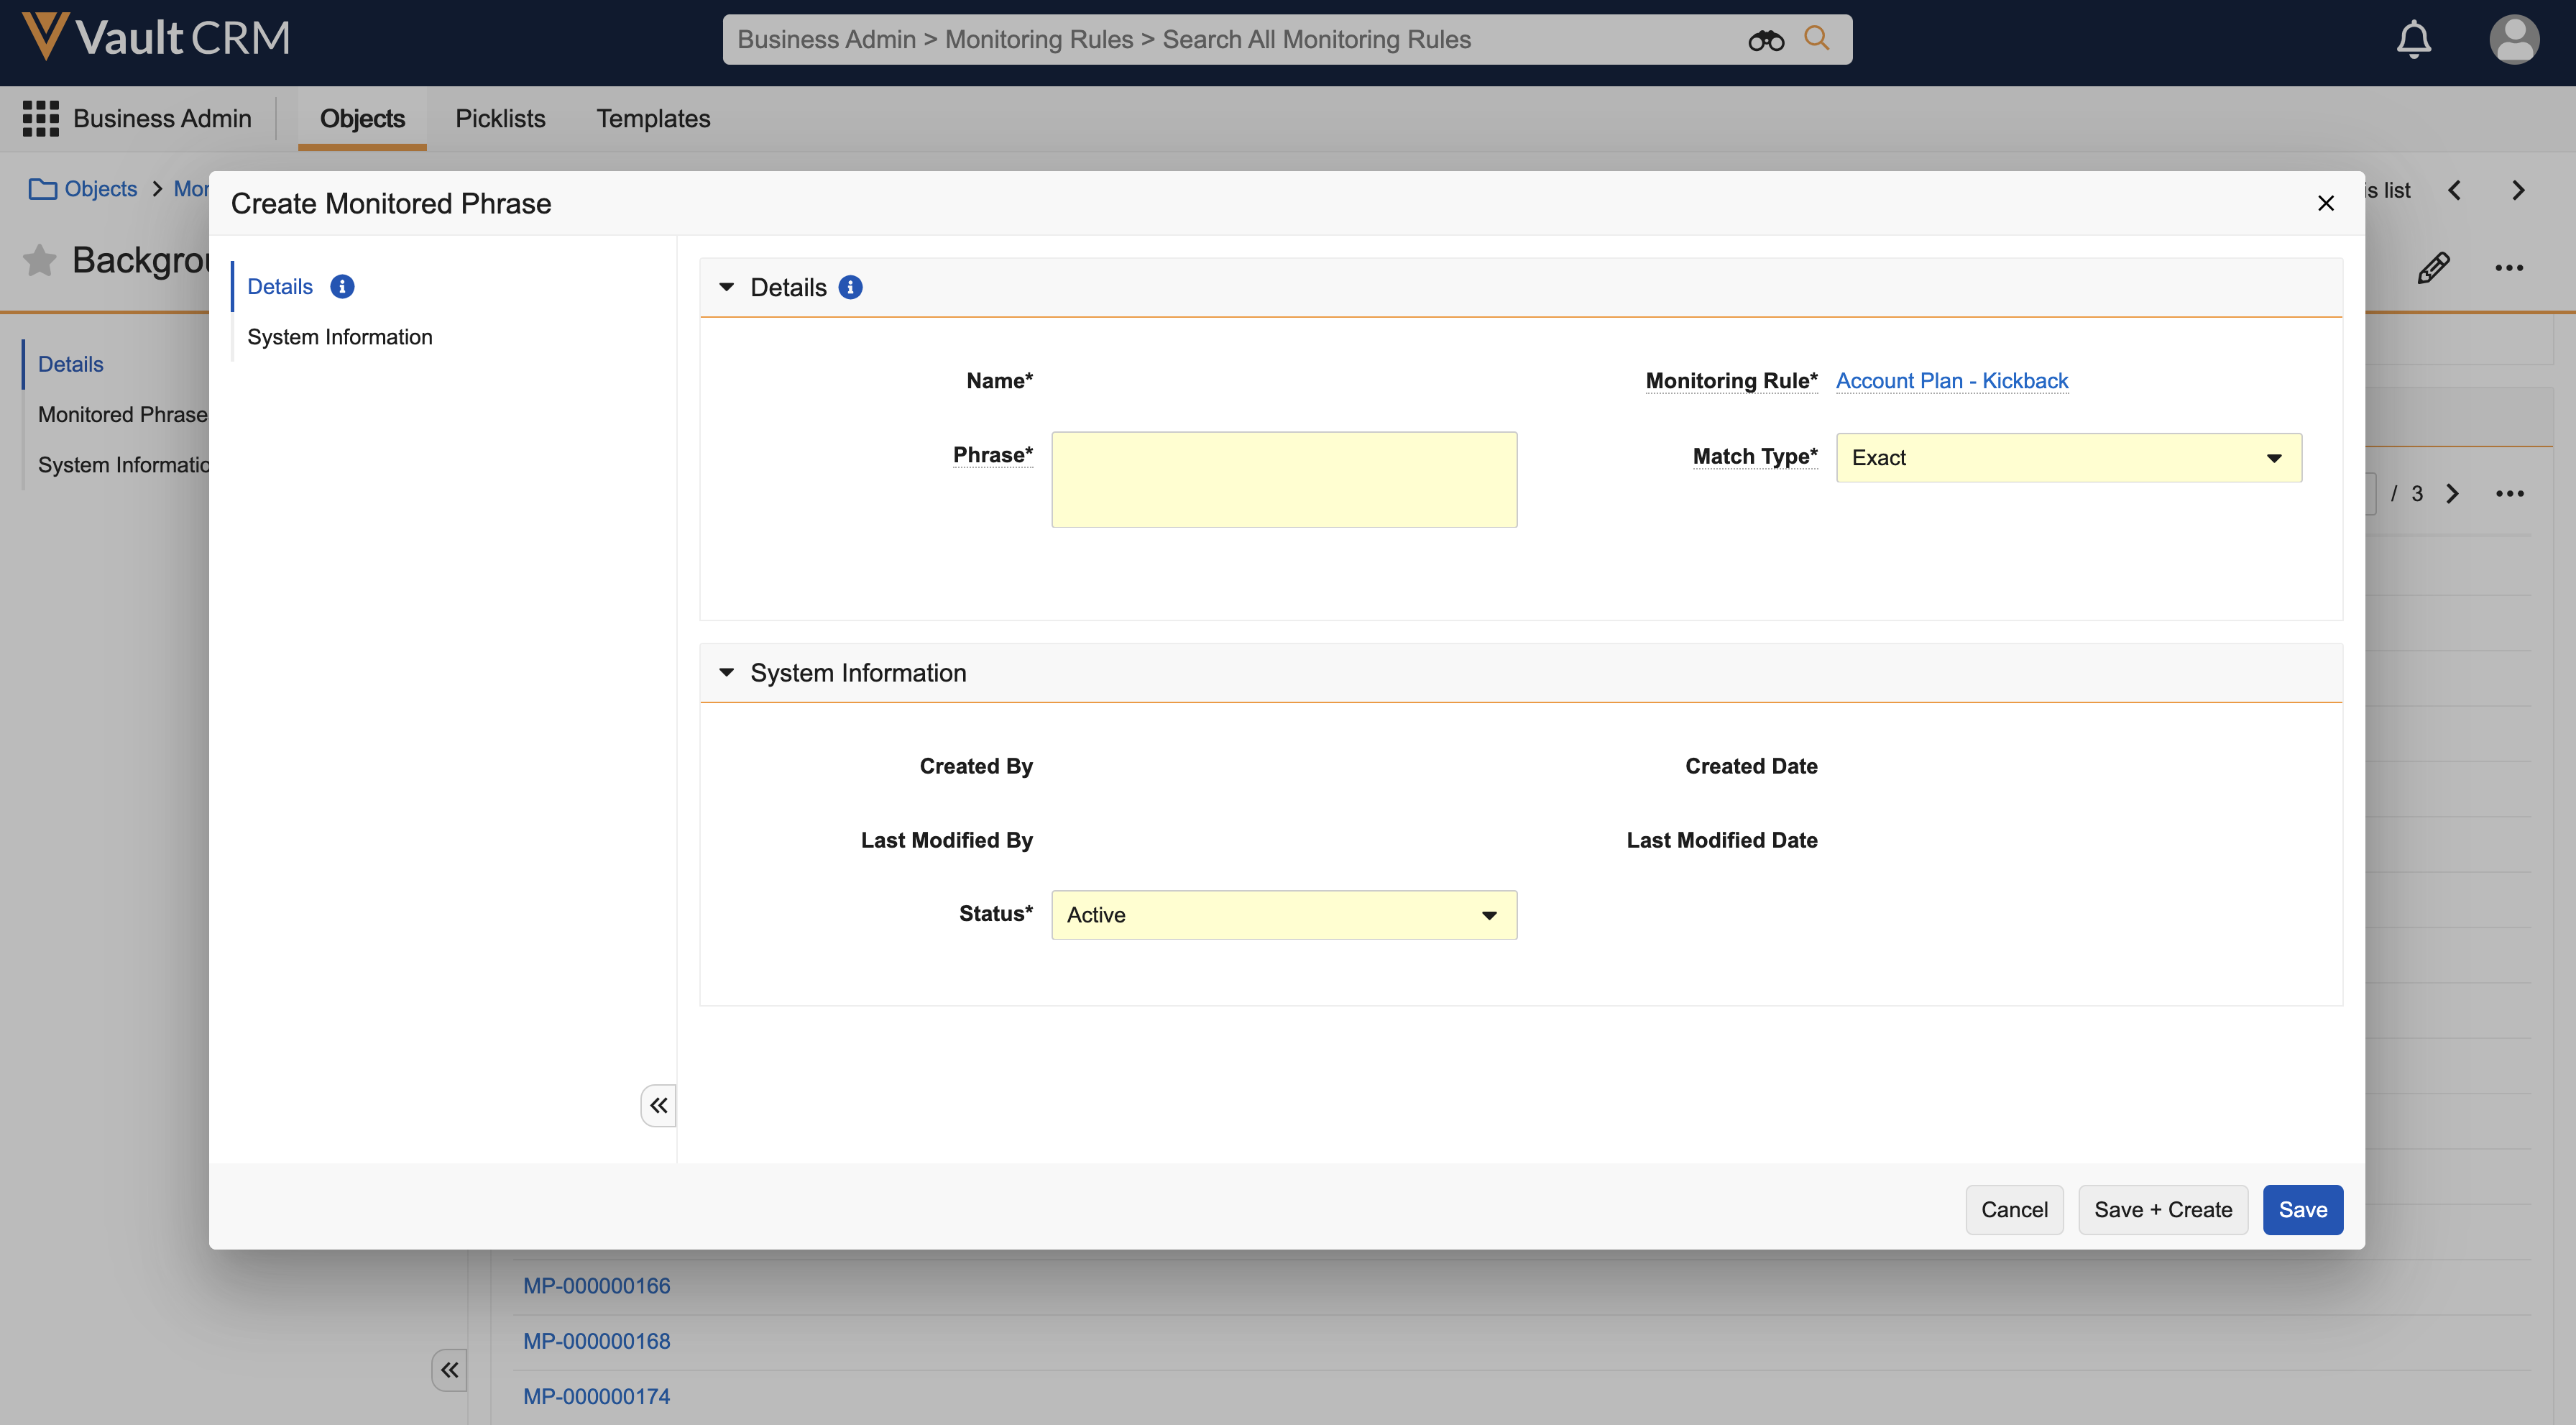Open the Status dropdown showing Active

point(1283,915)
